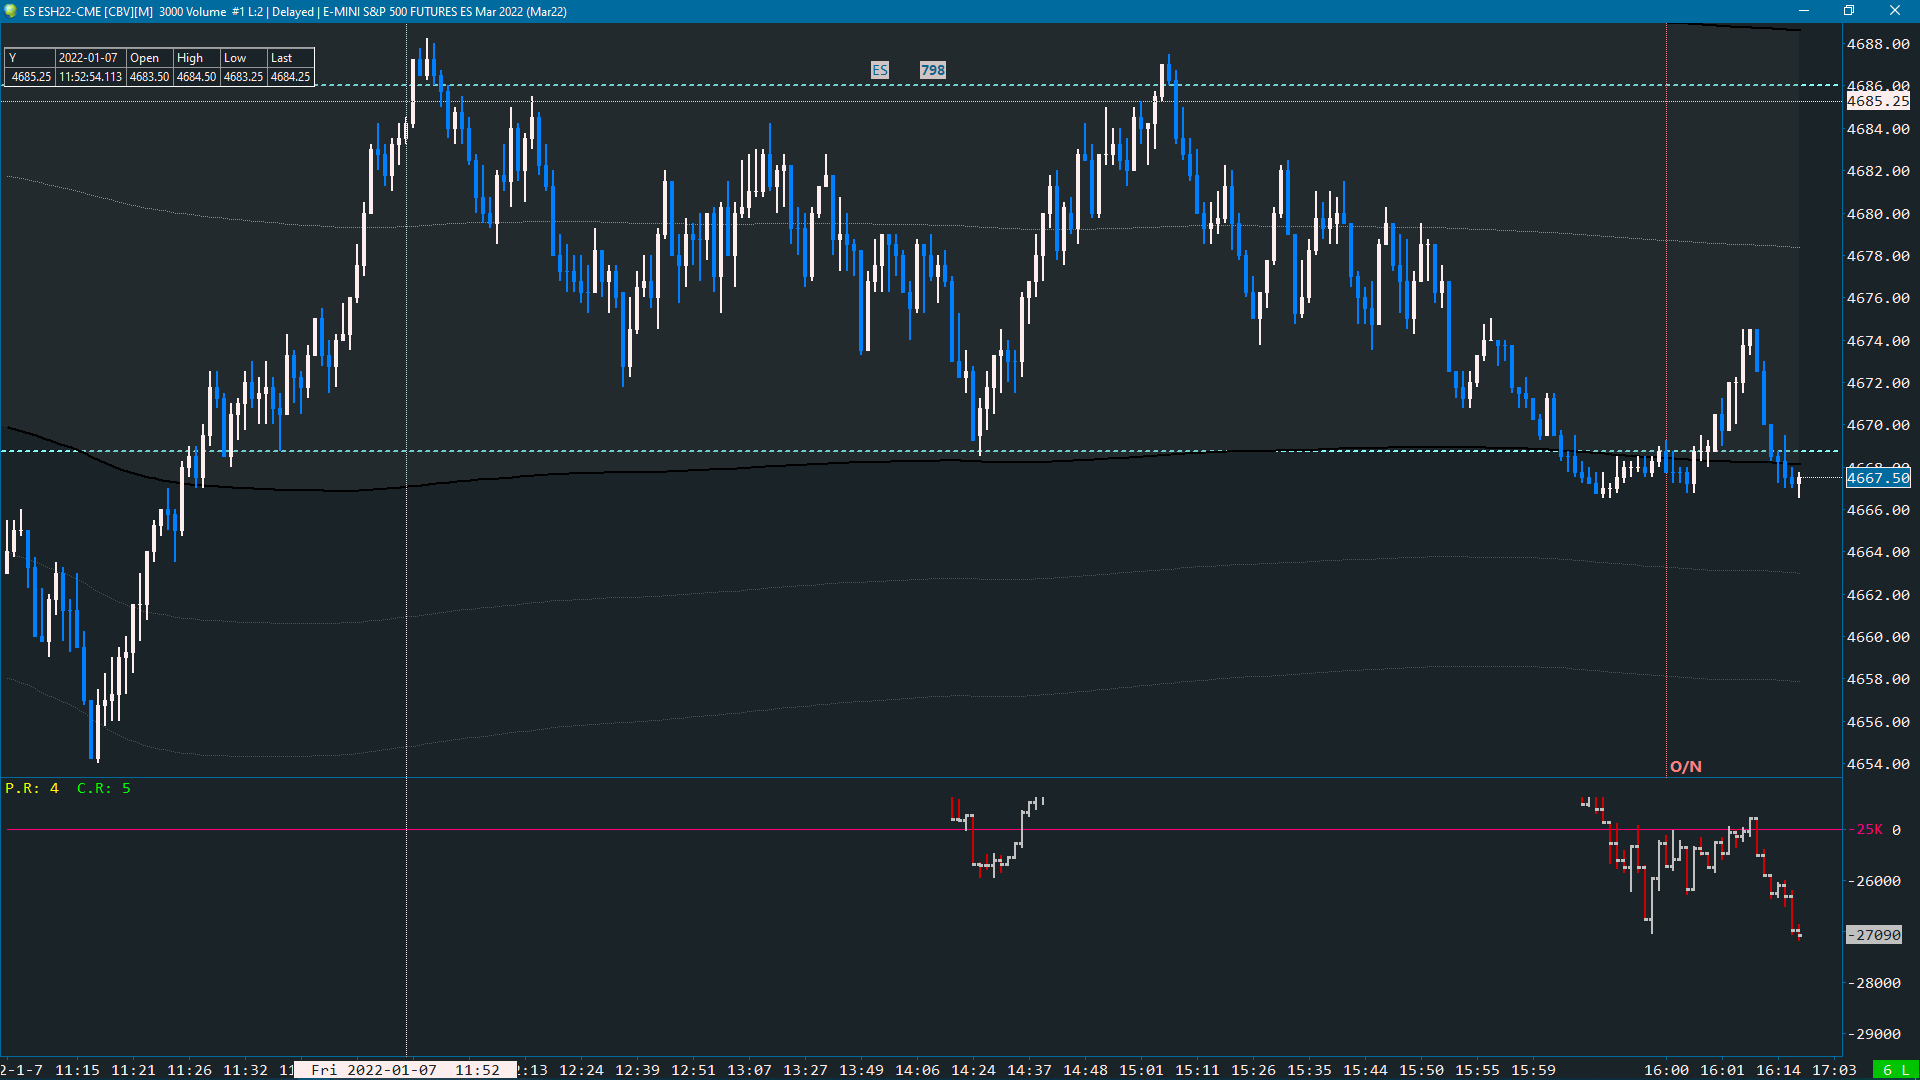Click the 4680.00 level on price scale
This screenshot has height=1080, width=1920.
click(1877, 214)
